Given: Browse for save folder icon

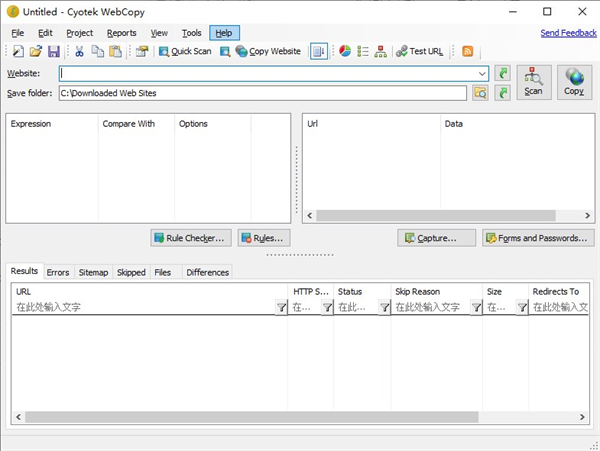Looking at the screenshot, I should 480,93.
